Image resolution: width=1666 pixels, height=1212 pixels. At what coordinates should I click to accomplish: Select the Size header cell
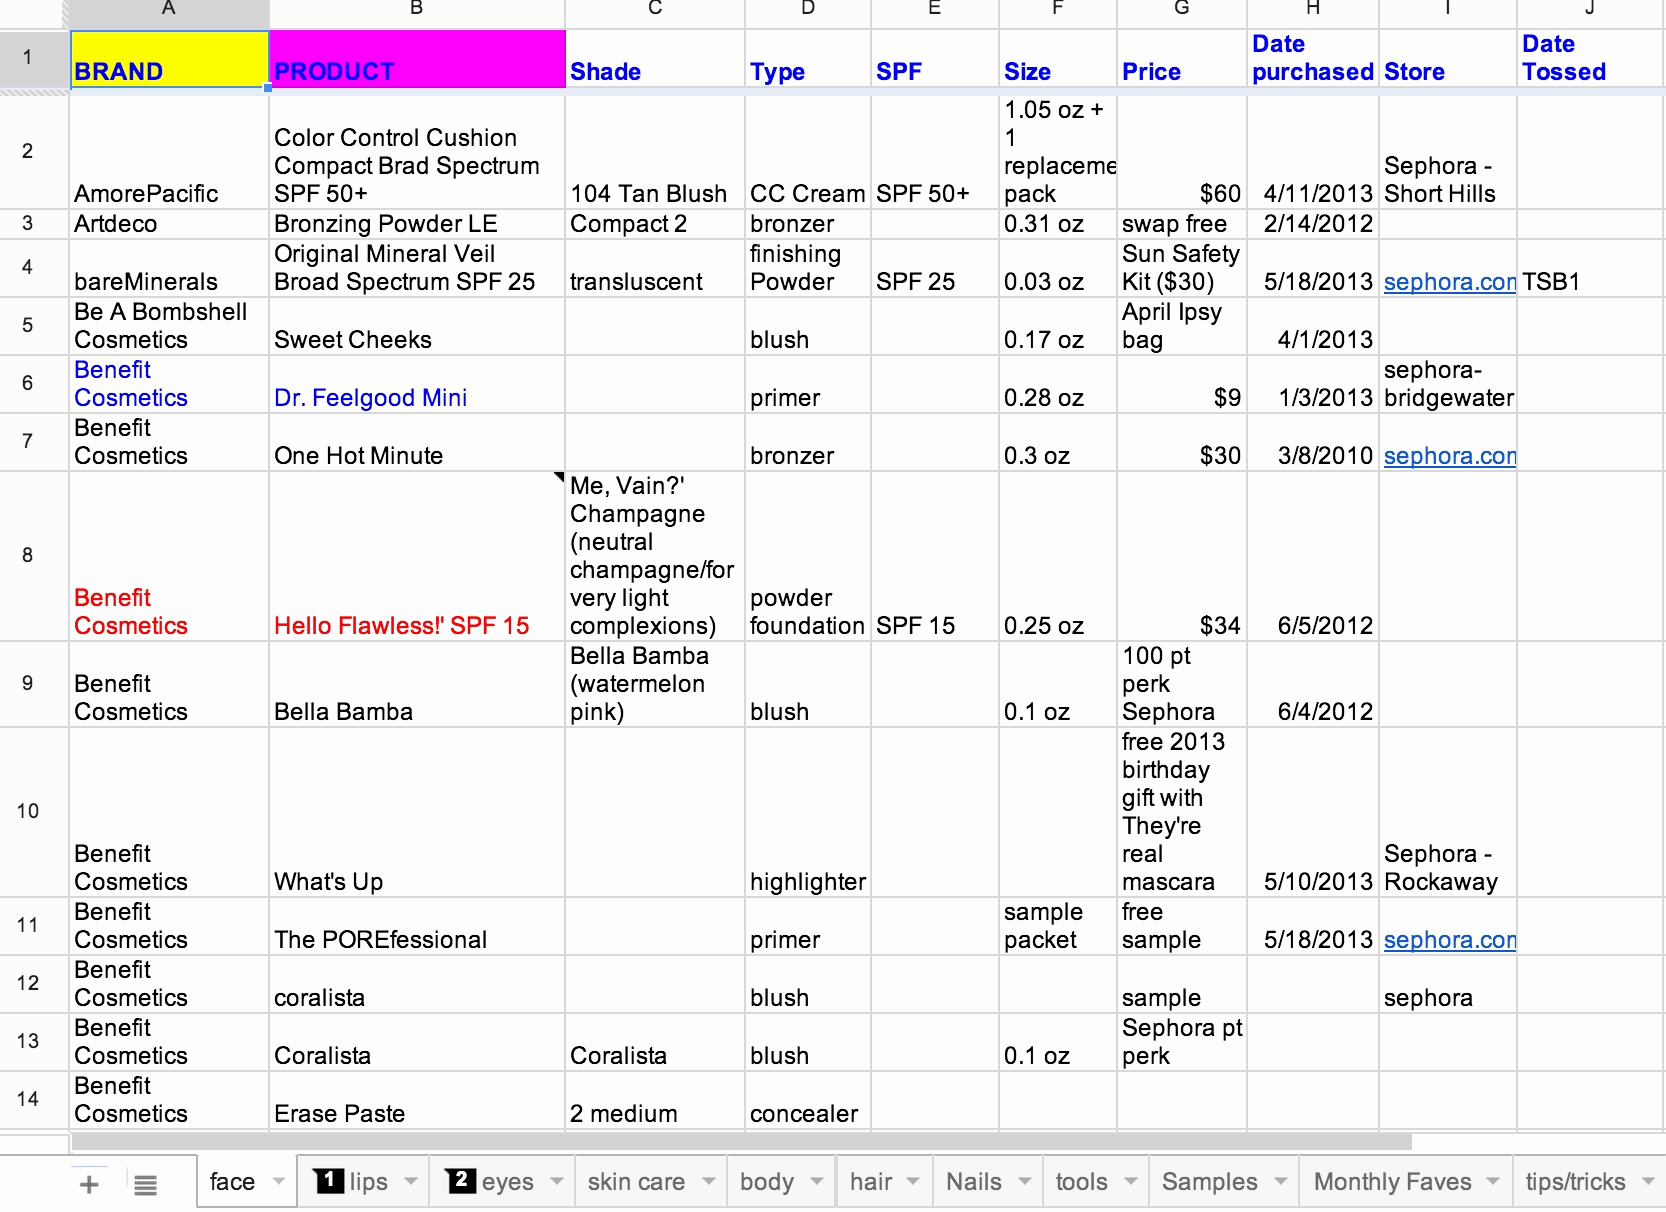click(1058, 59)
